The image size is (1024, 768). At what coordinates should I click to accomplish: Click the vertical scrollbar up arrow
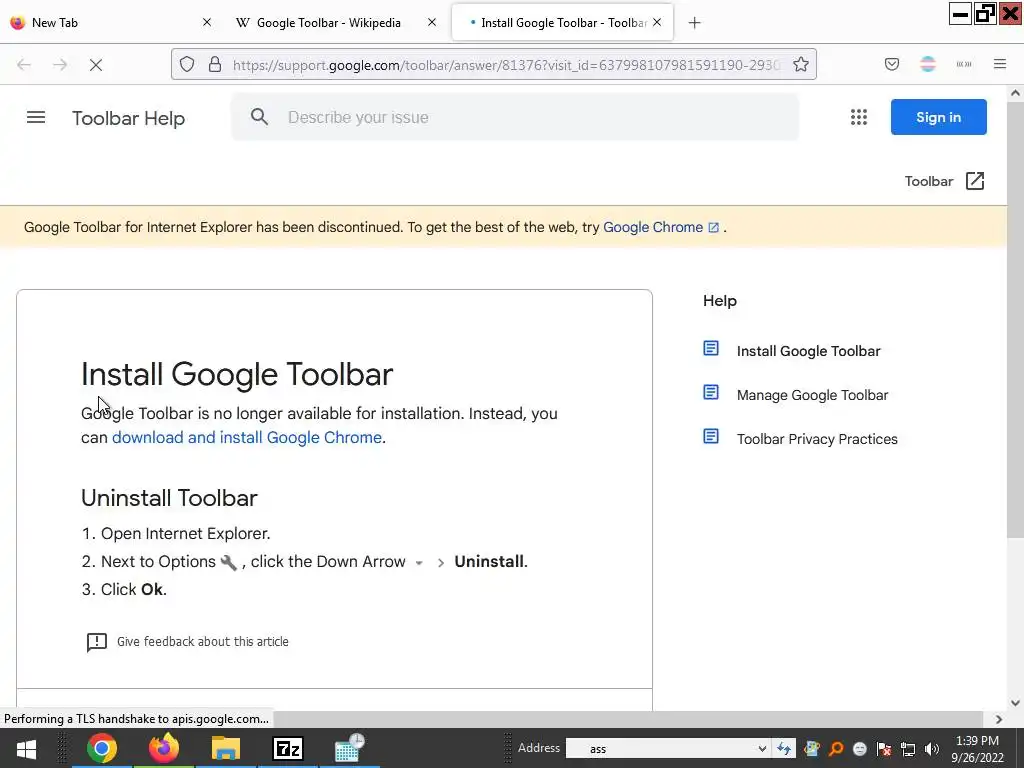(x=1015, y=93)
